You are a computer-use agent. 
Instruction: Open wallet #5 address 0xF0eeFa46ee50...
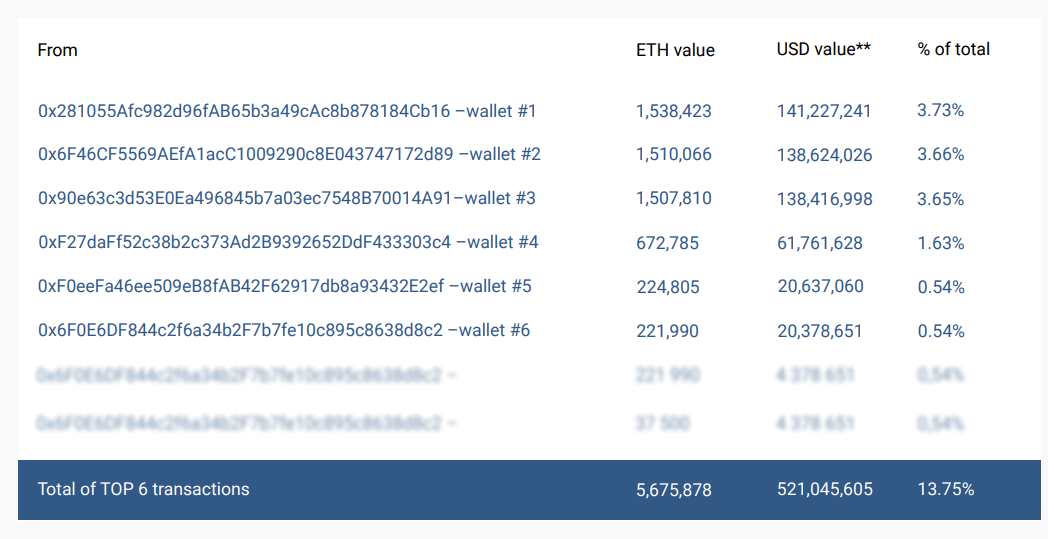[285, 286]
